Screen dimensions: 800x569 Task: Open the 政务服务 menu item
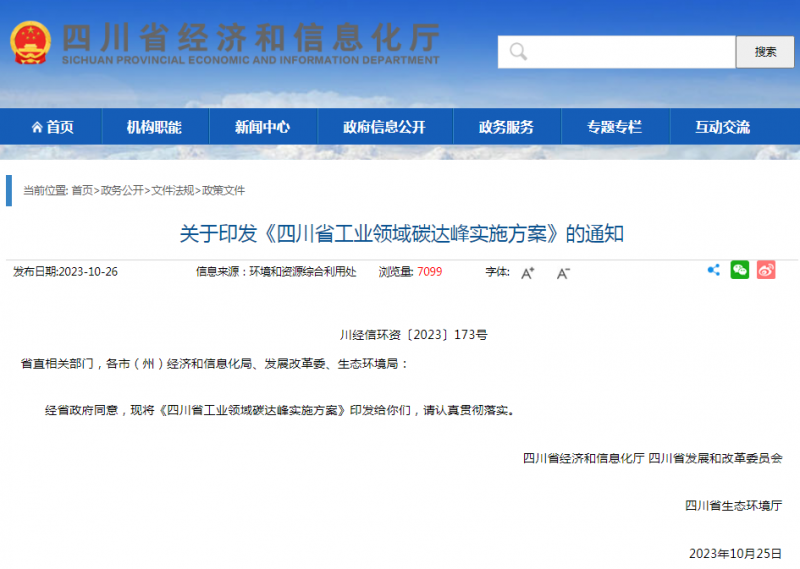click(506, 127)
